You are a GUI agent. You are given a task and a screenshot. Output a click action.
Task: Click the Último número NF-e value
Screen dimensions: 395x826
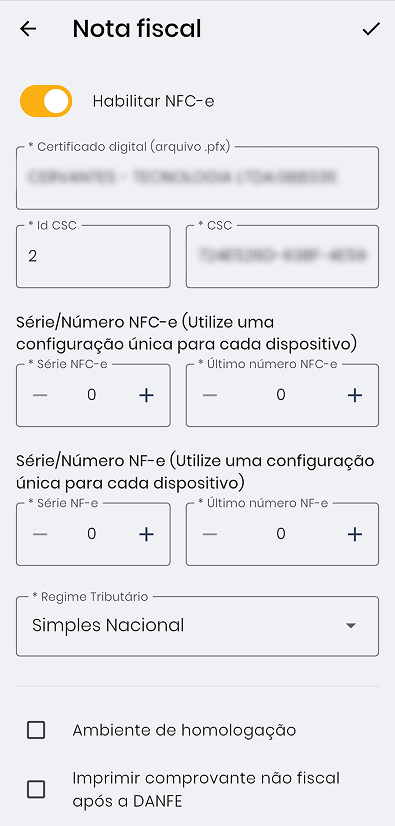tap(281, 534)
